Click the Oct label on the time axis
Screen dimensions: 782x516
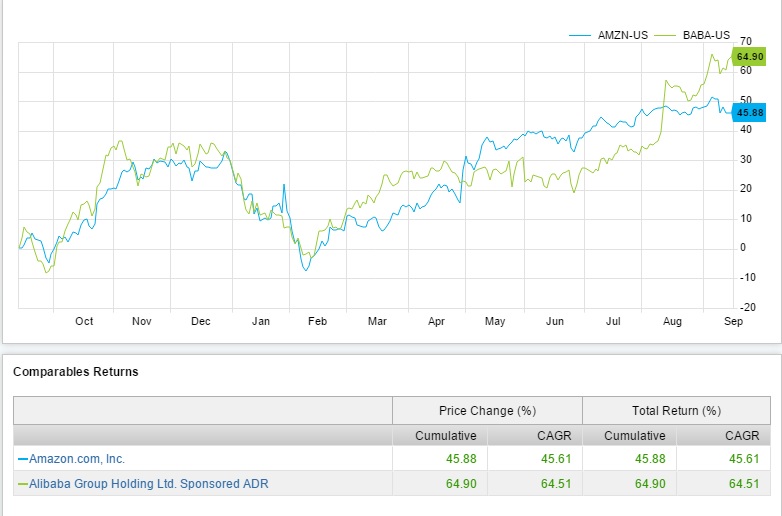[84, 321]
